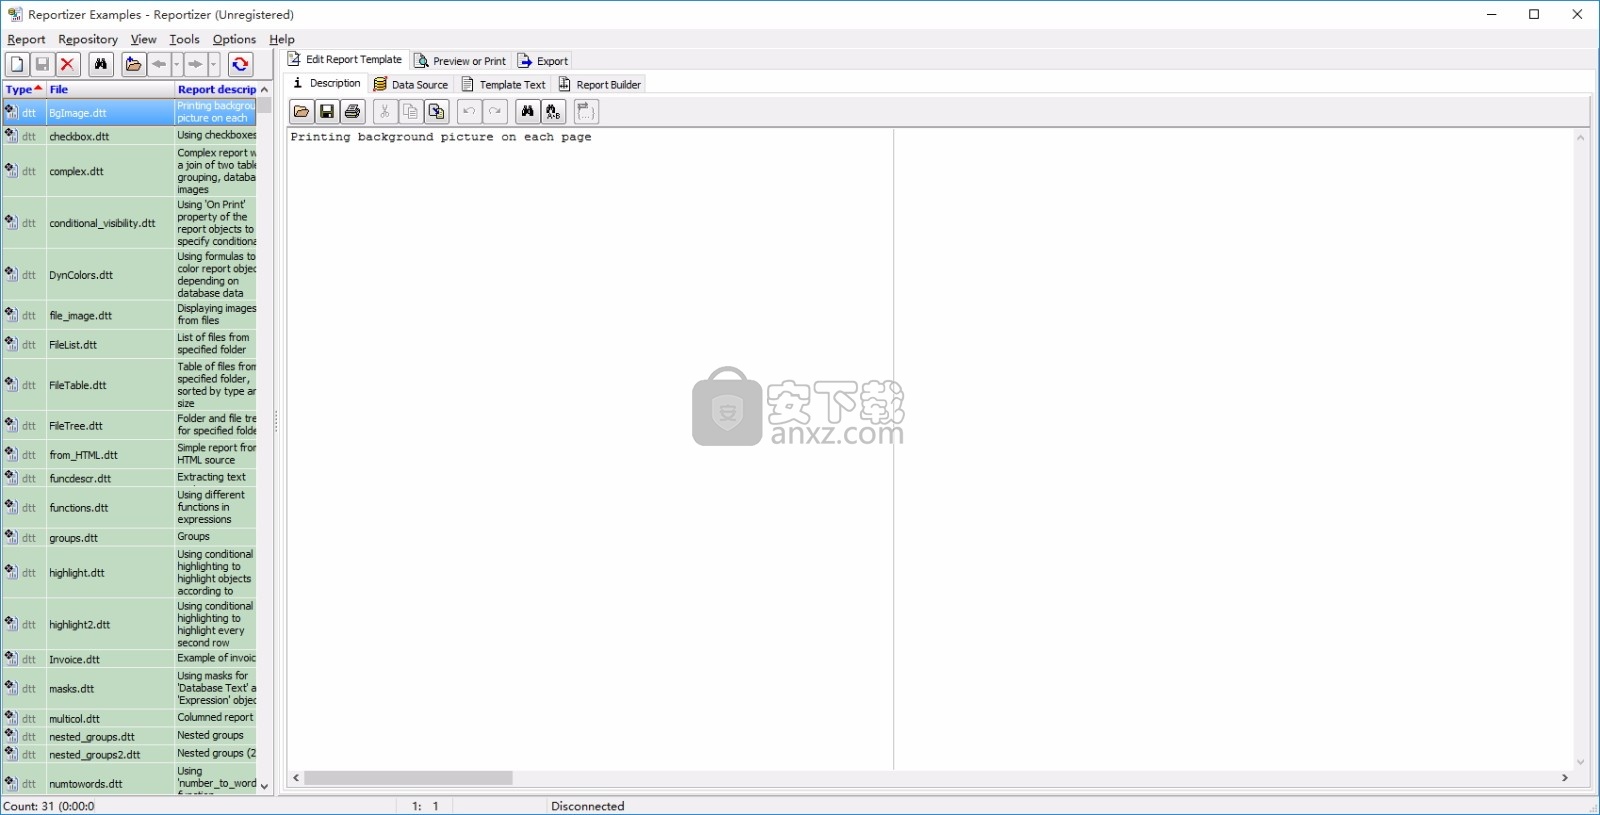Select the Description sub-tab

coord(326,84)
